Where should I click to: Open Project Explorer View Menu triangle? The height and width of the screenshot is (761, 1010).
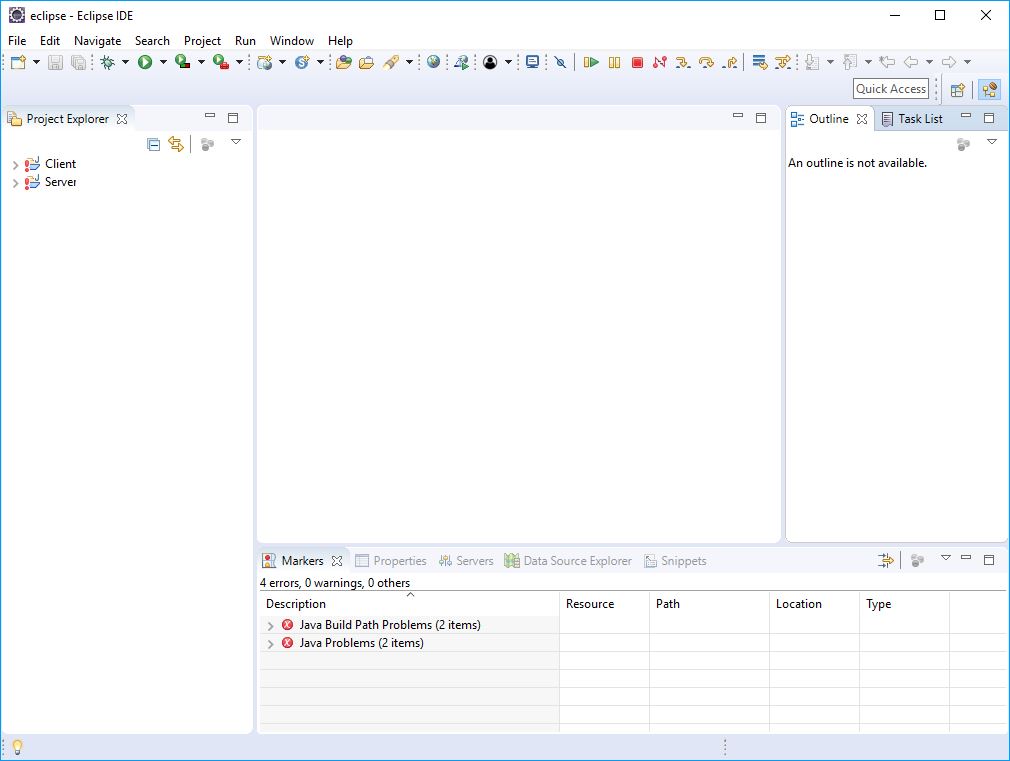coord(236,142)
